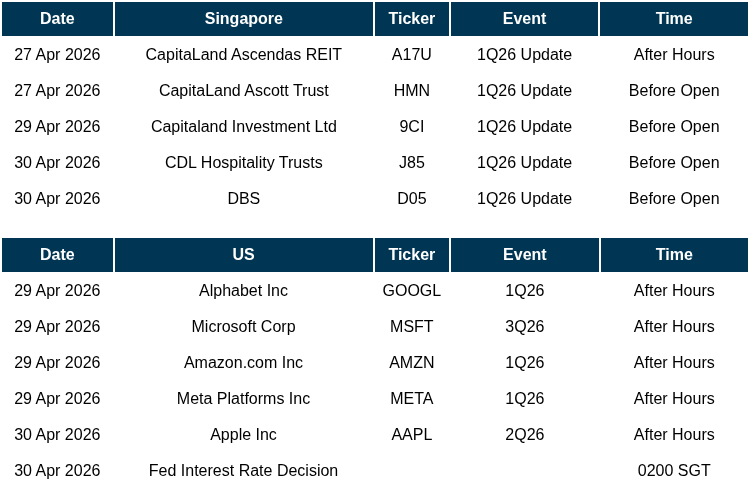Click the AAPL ticker
750x490 pixels.
(x=411, y=435)
